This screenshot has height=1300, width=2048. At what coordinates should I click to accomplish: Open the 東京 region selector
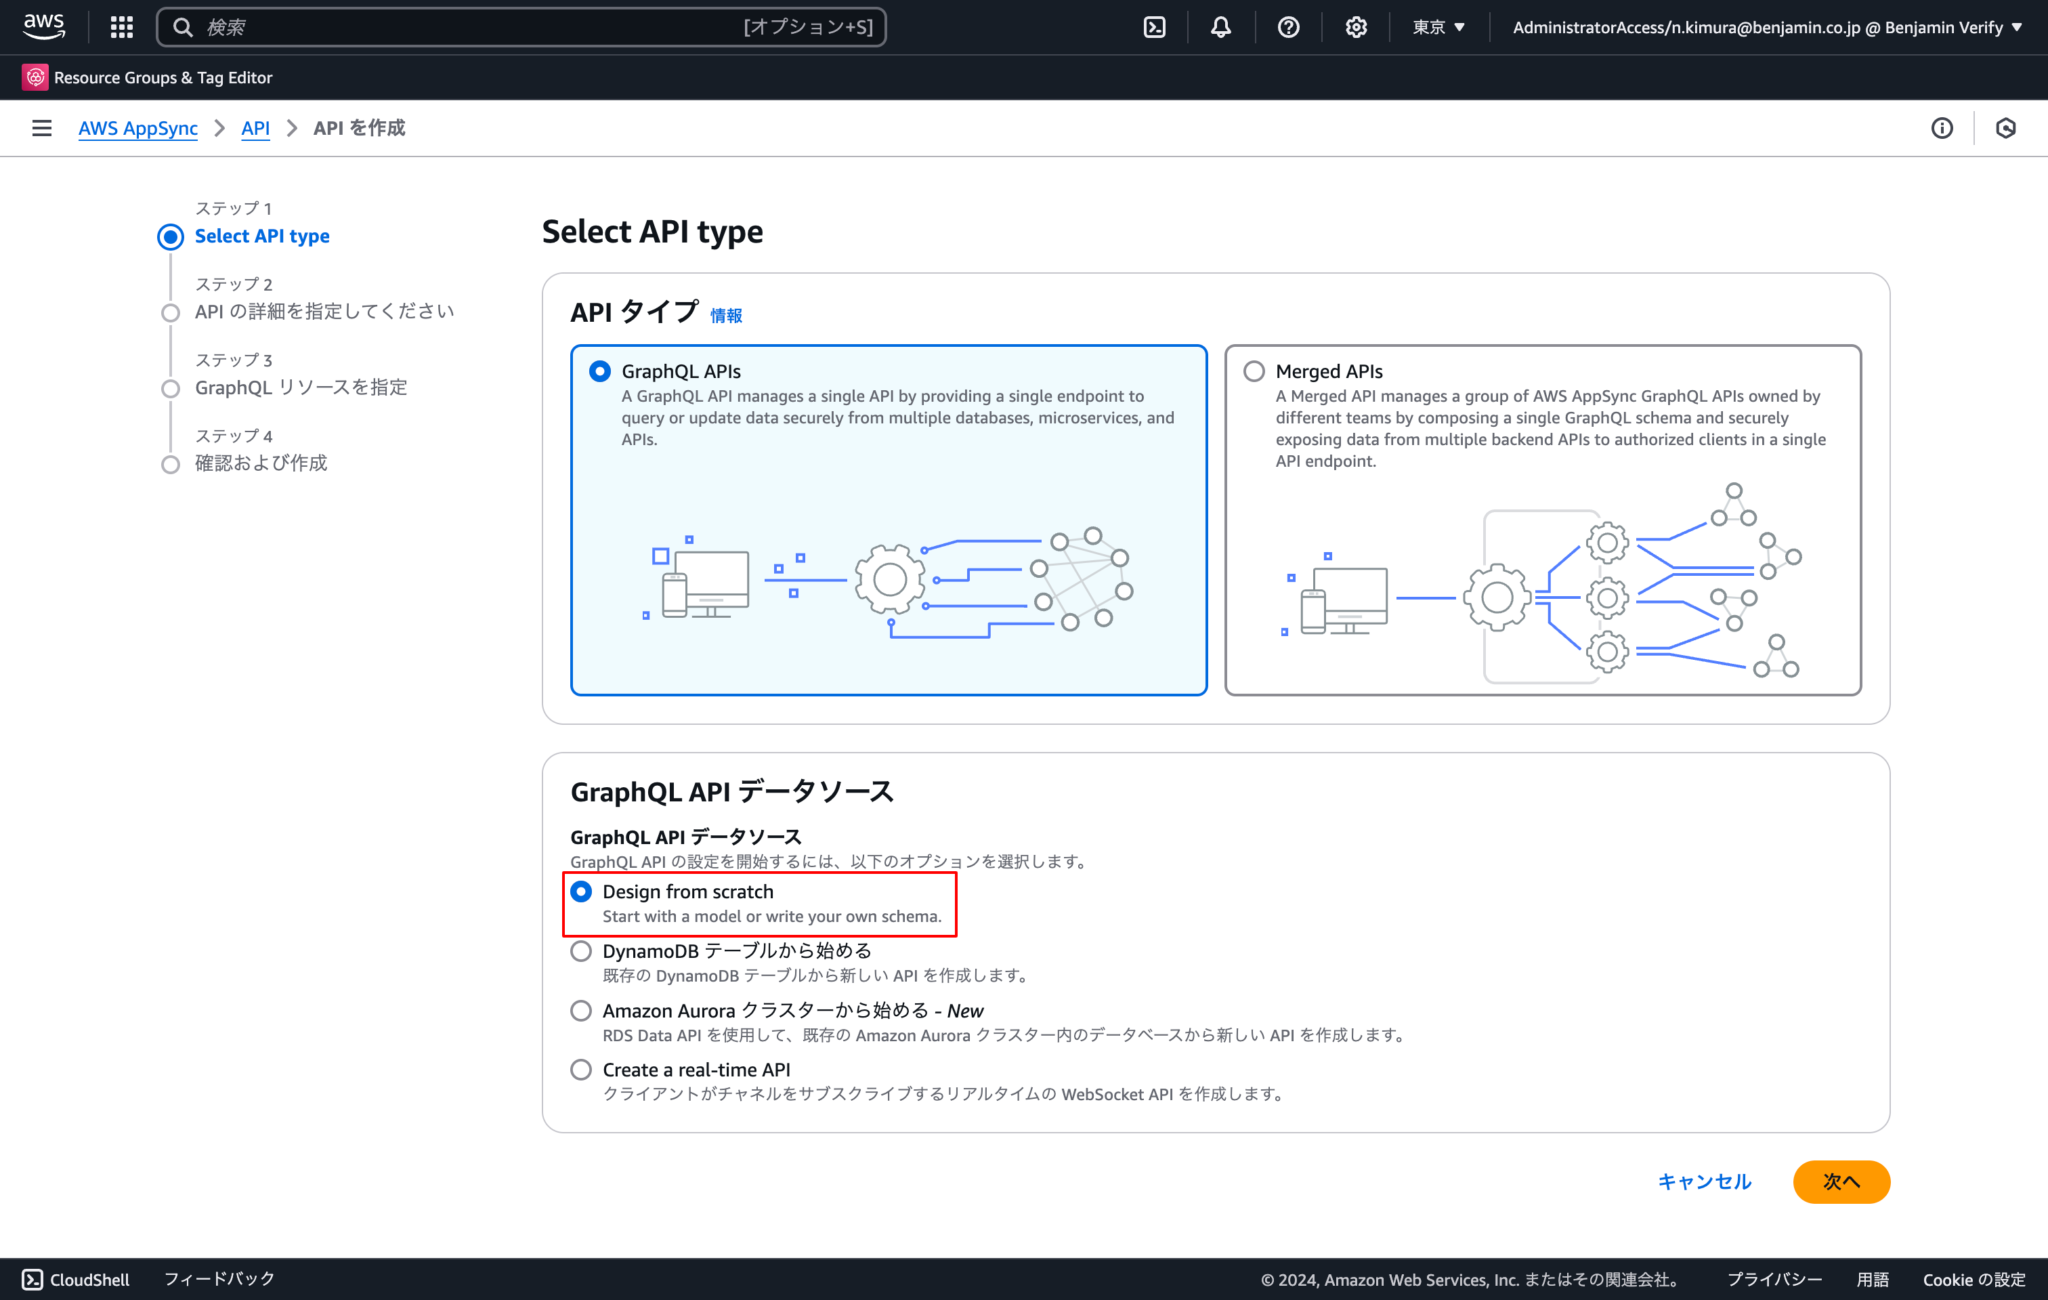click(x=1437, y=27)
